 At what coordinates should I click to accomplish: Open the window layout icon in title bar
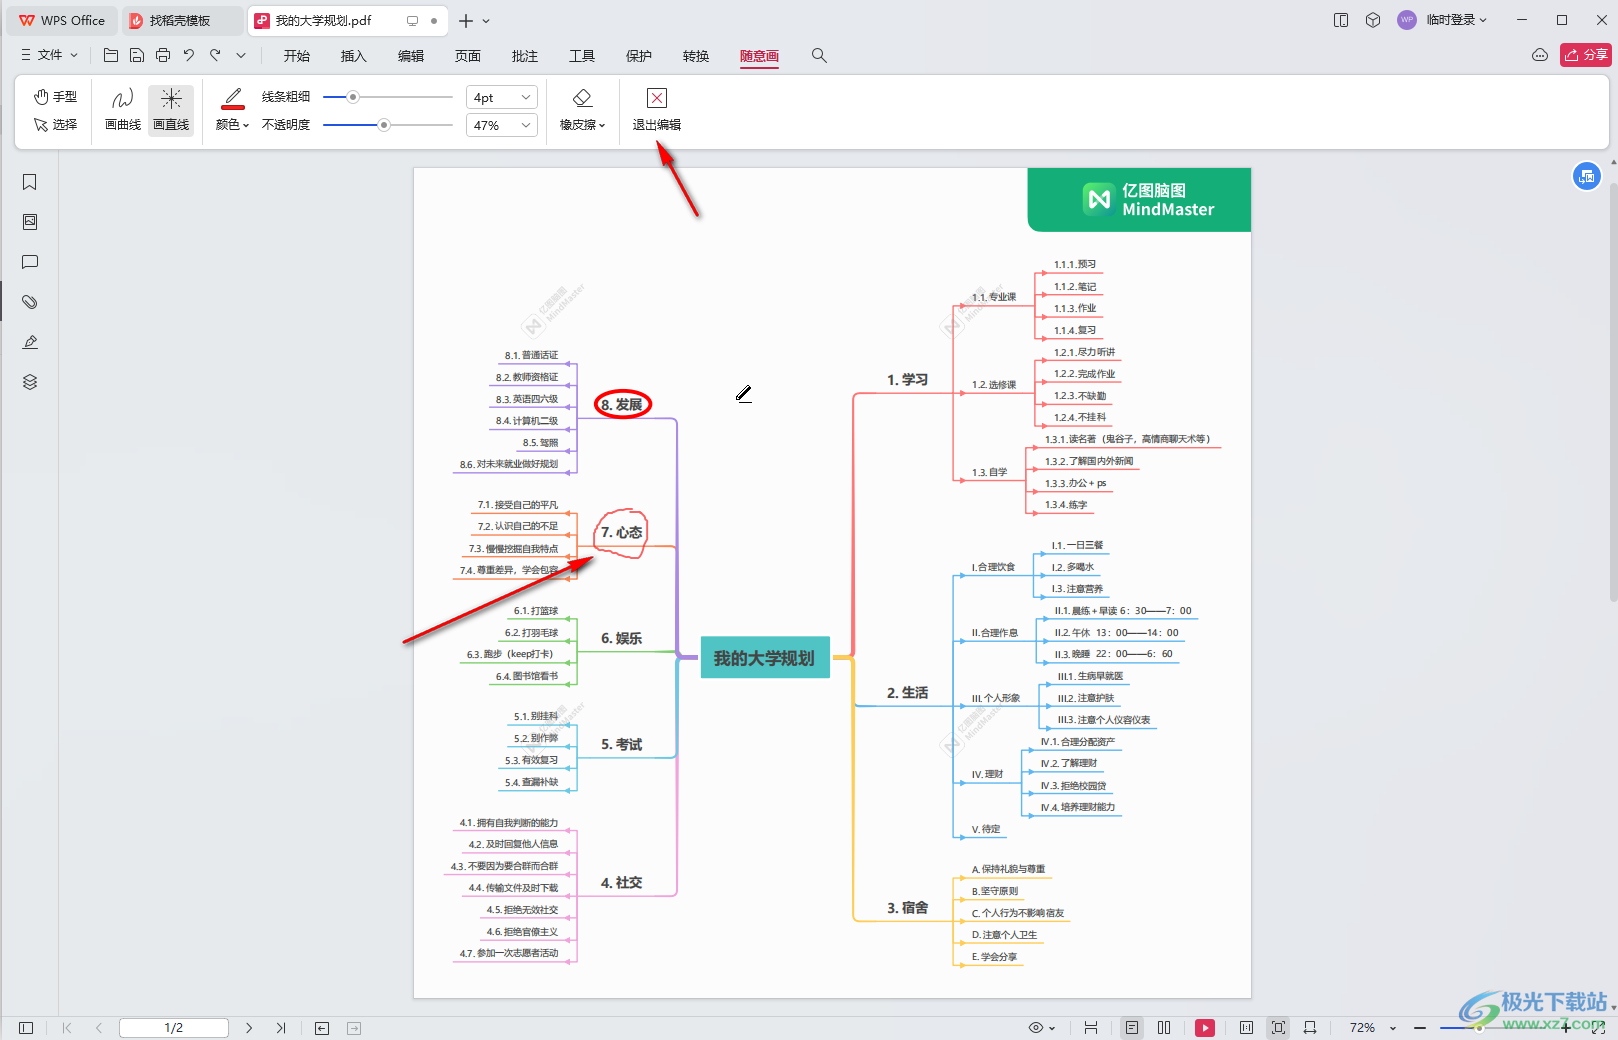tap(1341, 20)
